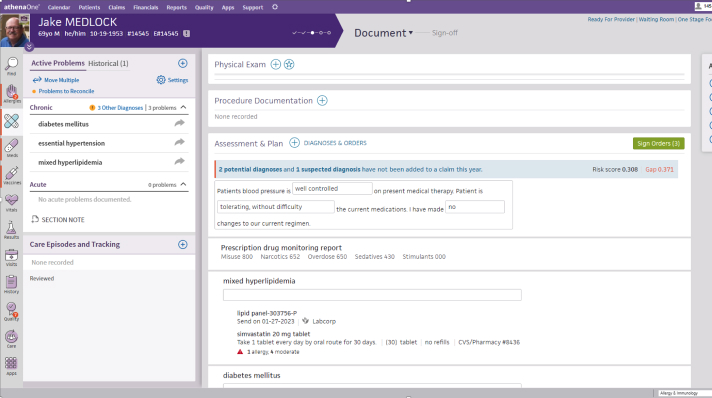
Task: Click plus icon beside Assessment & Plan
Action: 294,143
